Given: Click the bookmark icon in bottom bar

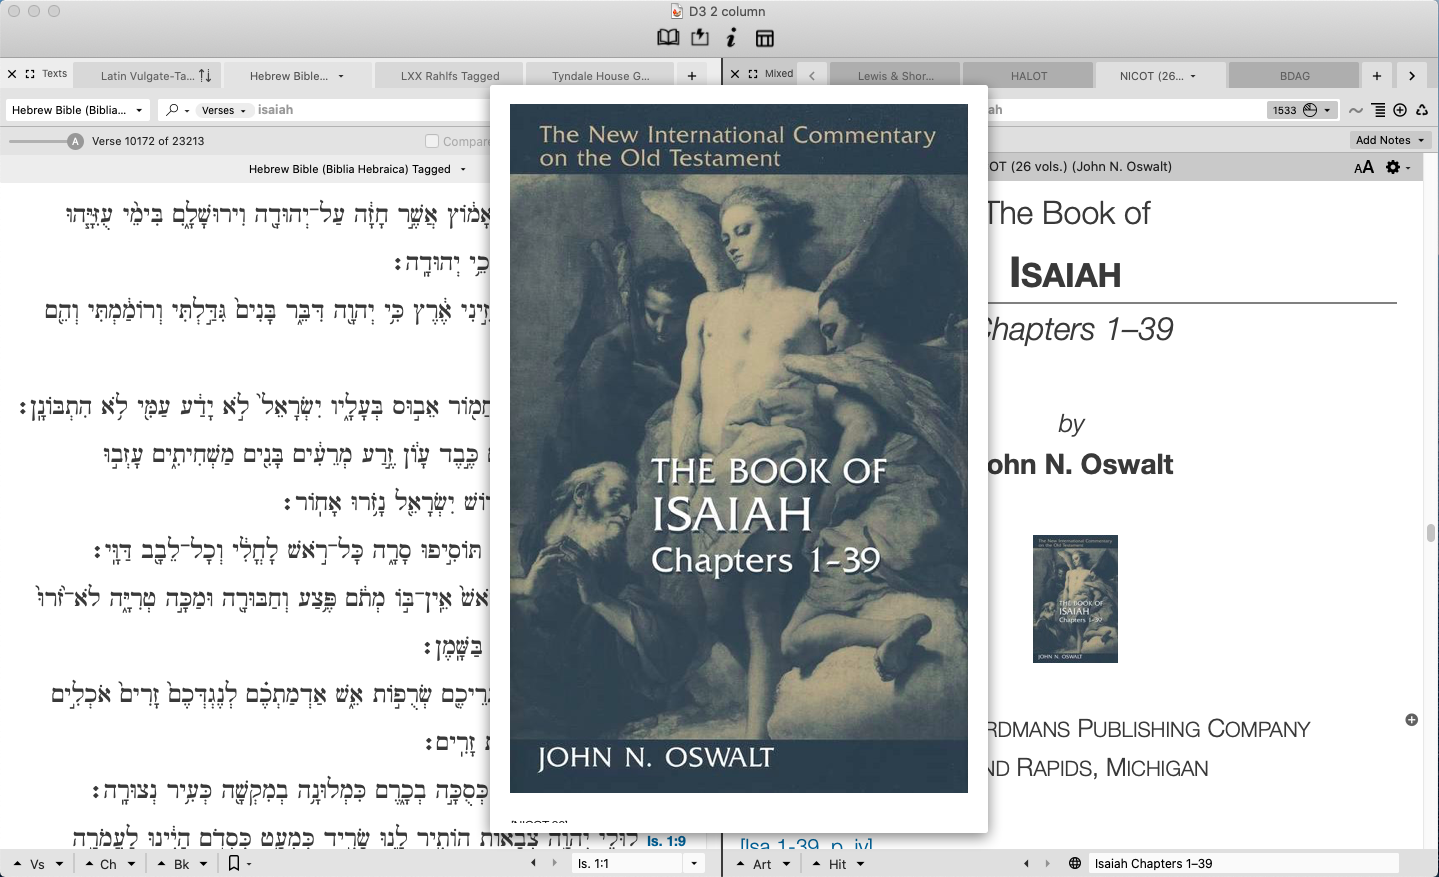Looking at the screenshot, I should (x=234, y=863).
